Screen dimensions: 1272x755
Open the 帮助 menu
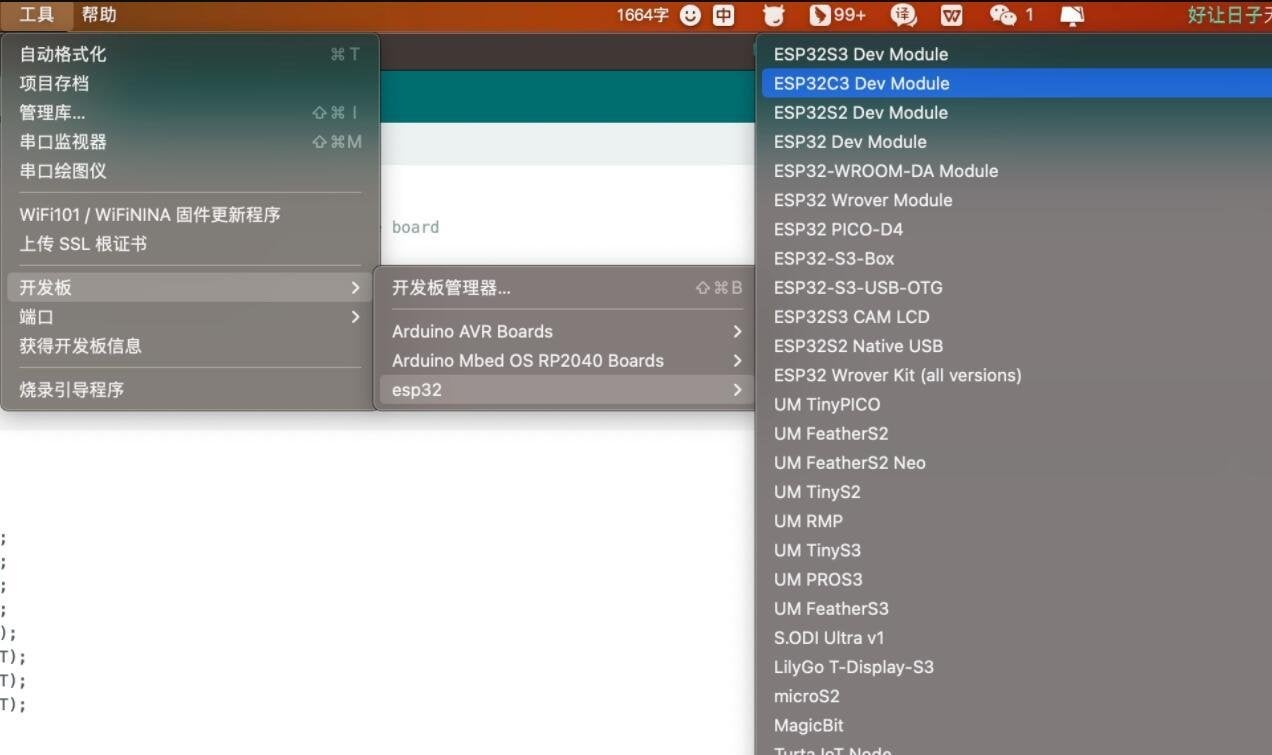[99, 14]
